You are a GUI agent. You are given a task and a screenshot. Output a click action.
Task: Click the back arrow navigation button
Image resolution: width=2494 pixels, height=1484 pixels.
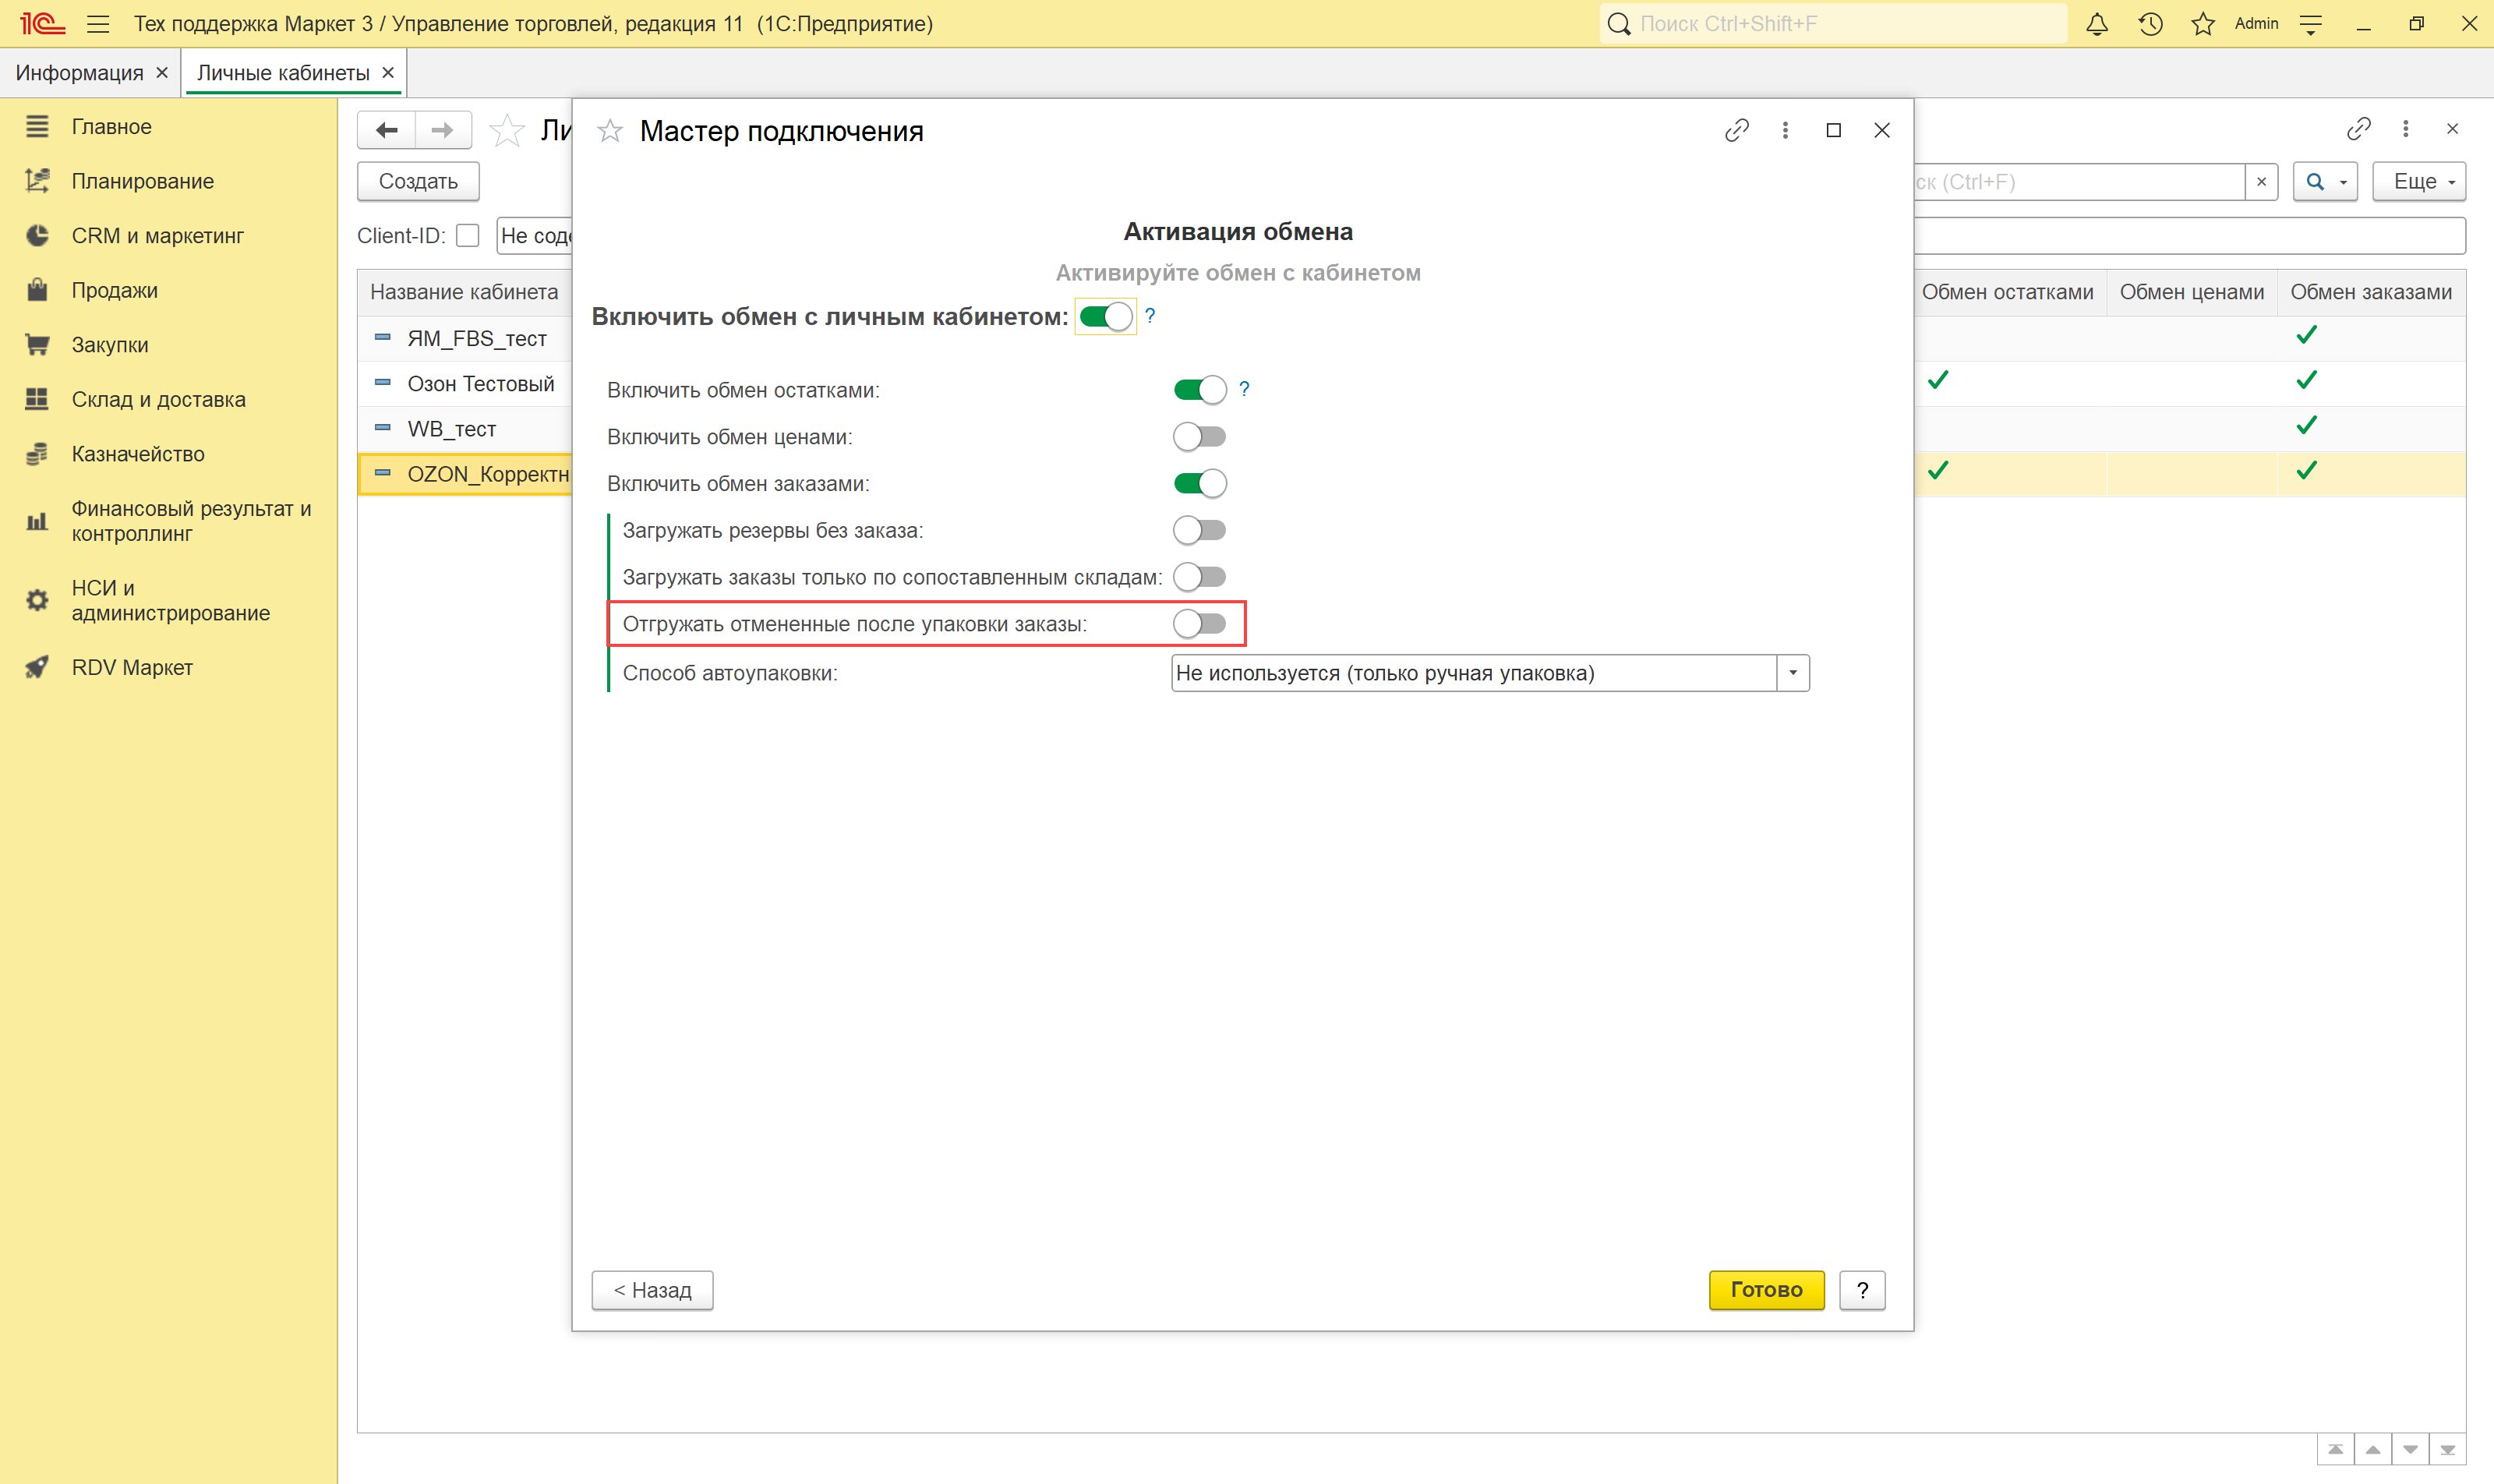tap(387, 130)
